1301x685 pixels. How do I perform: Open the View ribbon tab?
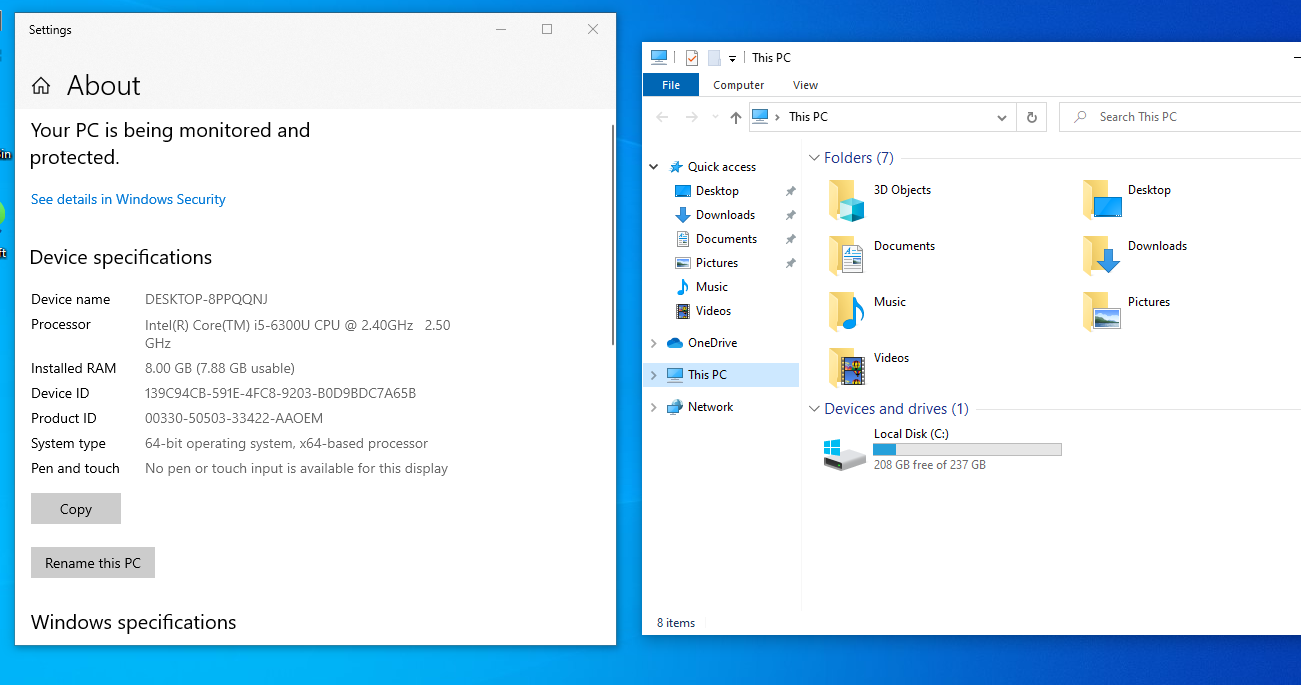(x=805, y=85)
